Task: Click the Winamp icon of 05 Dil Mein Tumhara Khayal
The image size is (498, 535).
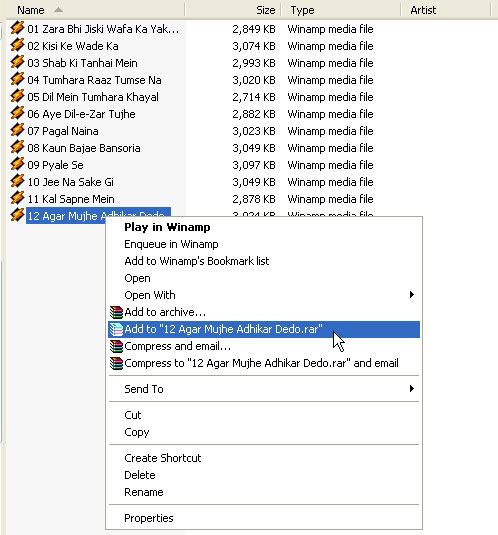Action: click(x=17, y=96)
